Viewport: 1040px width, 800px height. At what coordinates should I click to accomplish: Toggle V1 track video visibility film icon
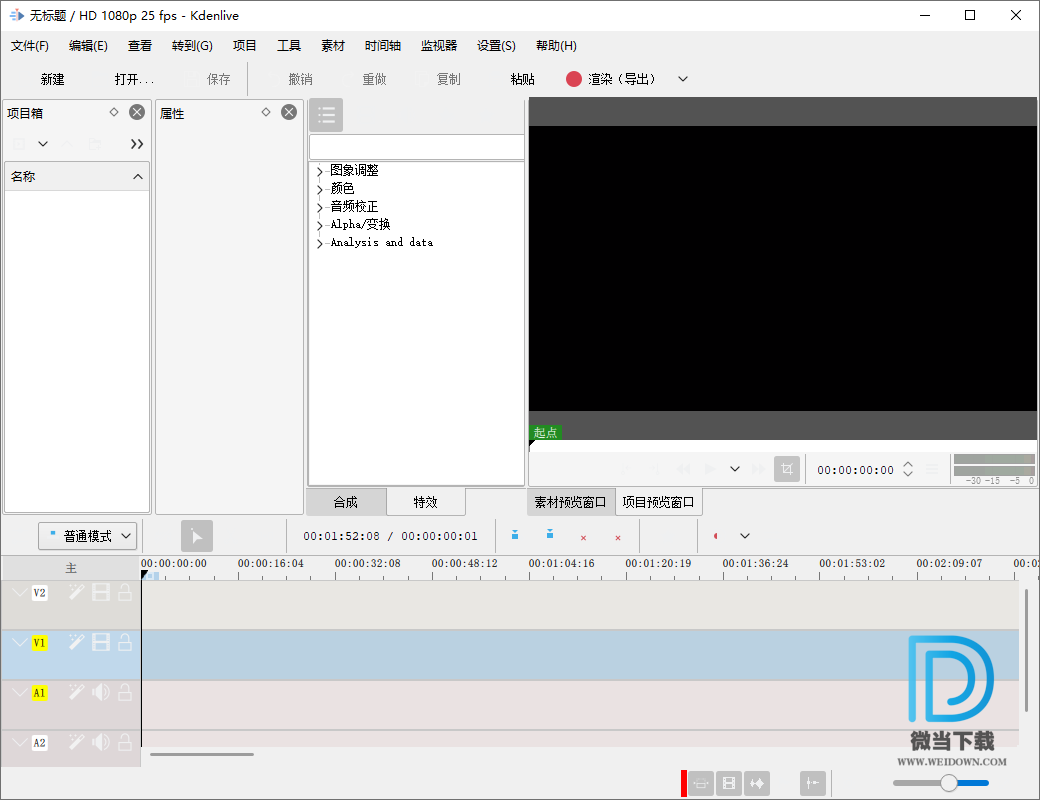tap(101, 642)
